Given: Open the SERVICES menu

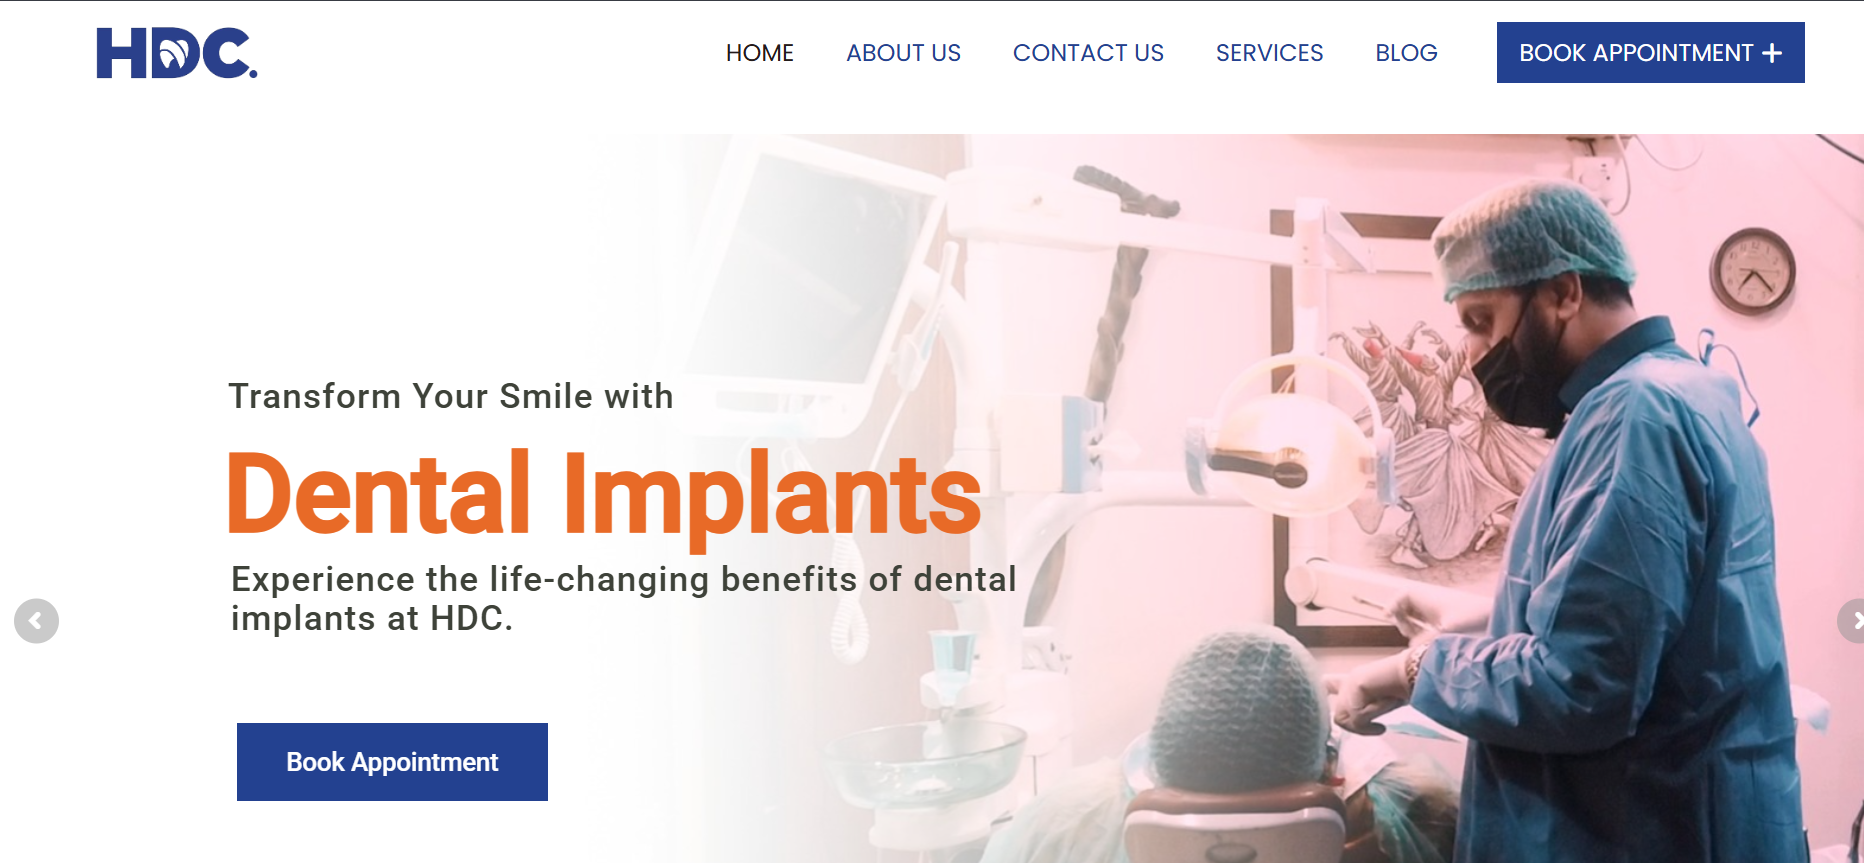Looking at the screenshot, I should (1269, 53).
